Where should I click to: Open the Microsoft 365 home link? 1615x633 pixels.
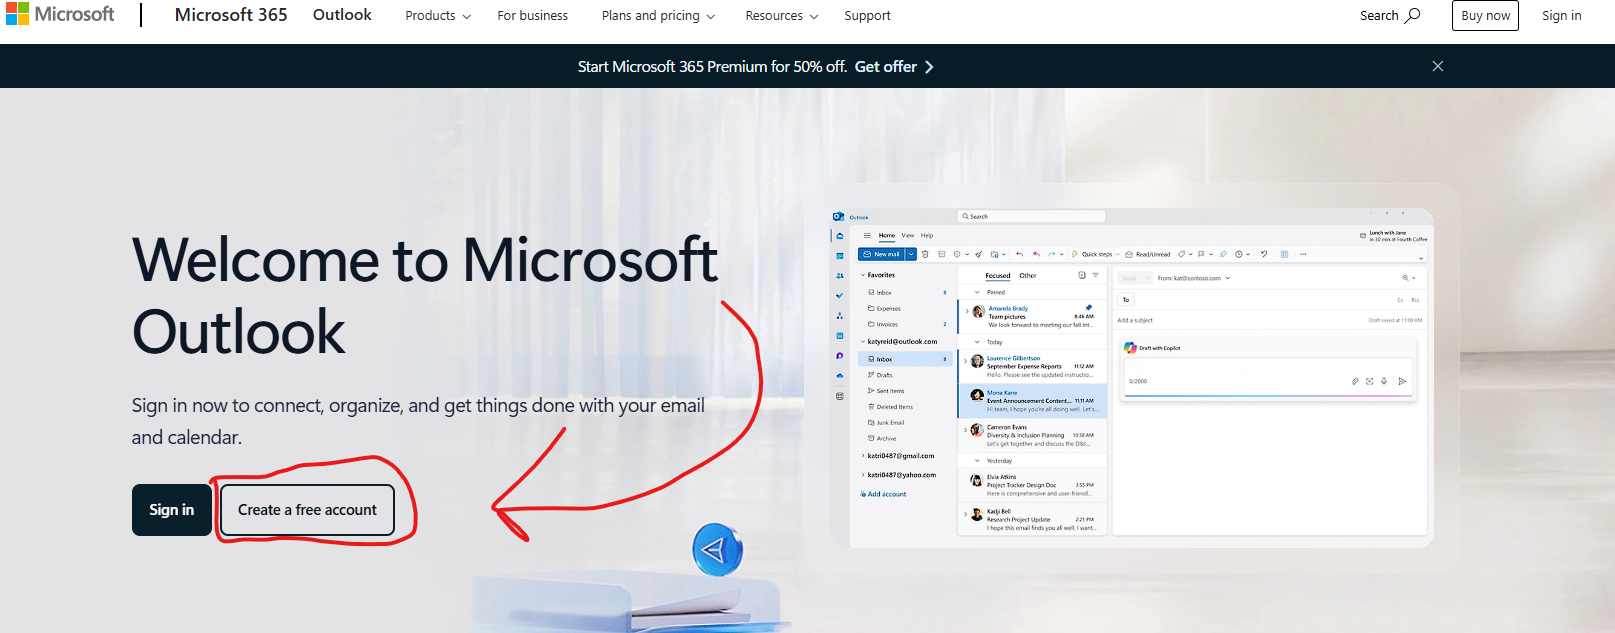pyautogui.click(x=231, y=15)
